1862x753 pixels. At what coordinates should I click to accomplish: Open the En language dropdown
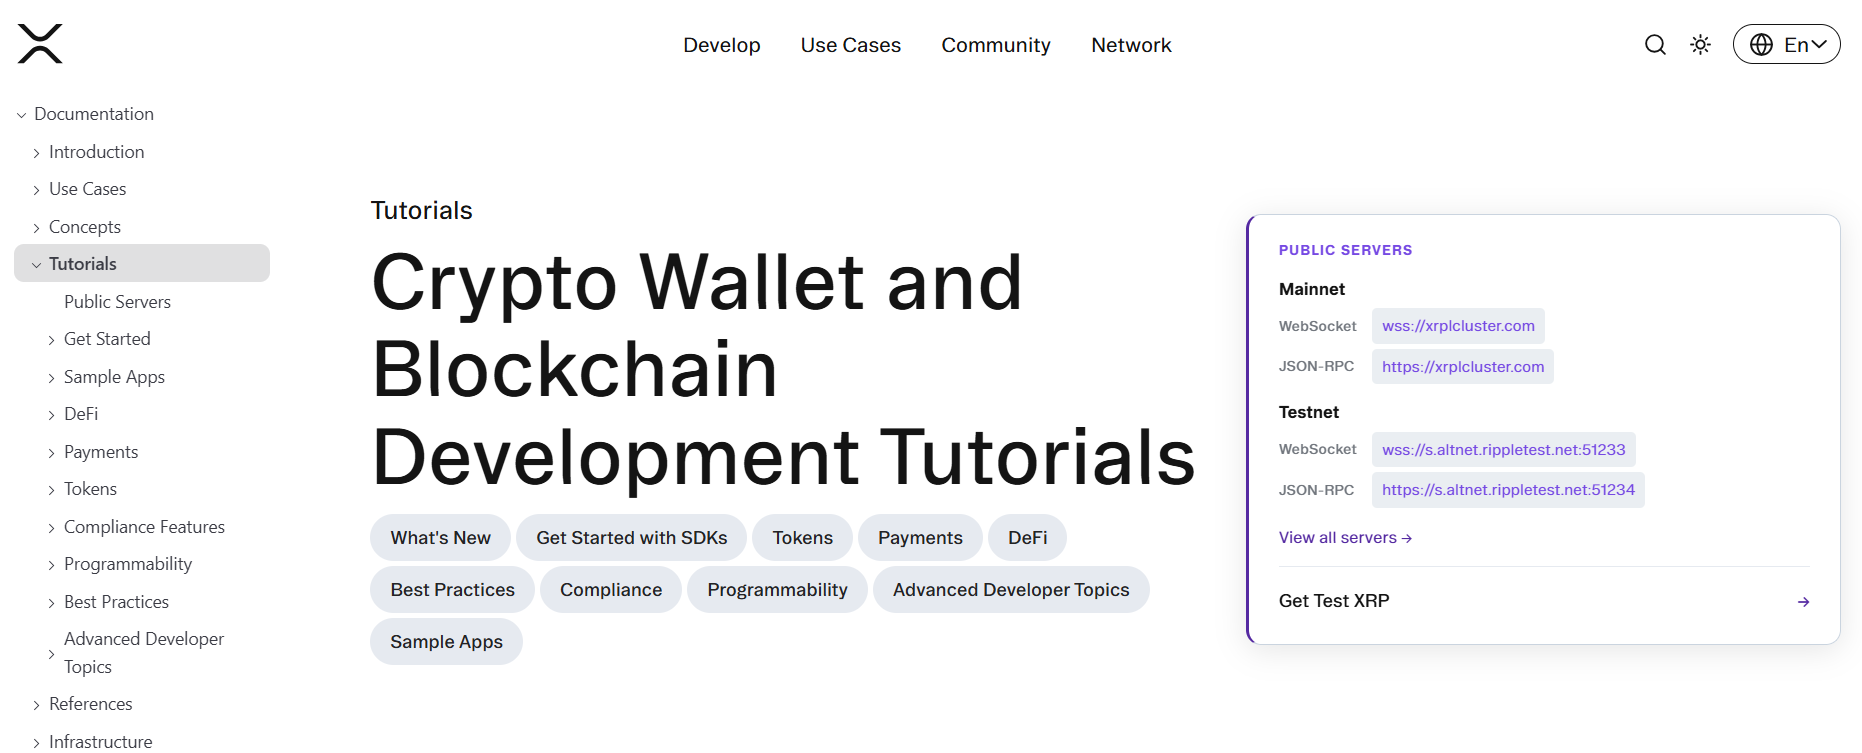[1786, 45]
